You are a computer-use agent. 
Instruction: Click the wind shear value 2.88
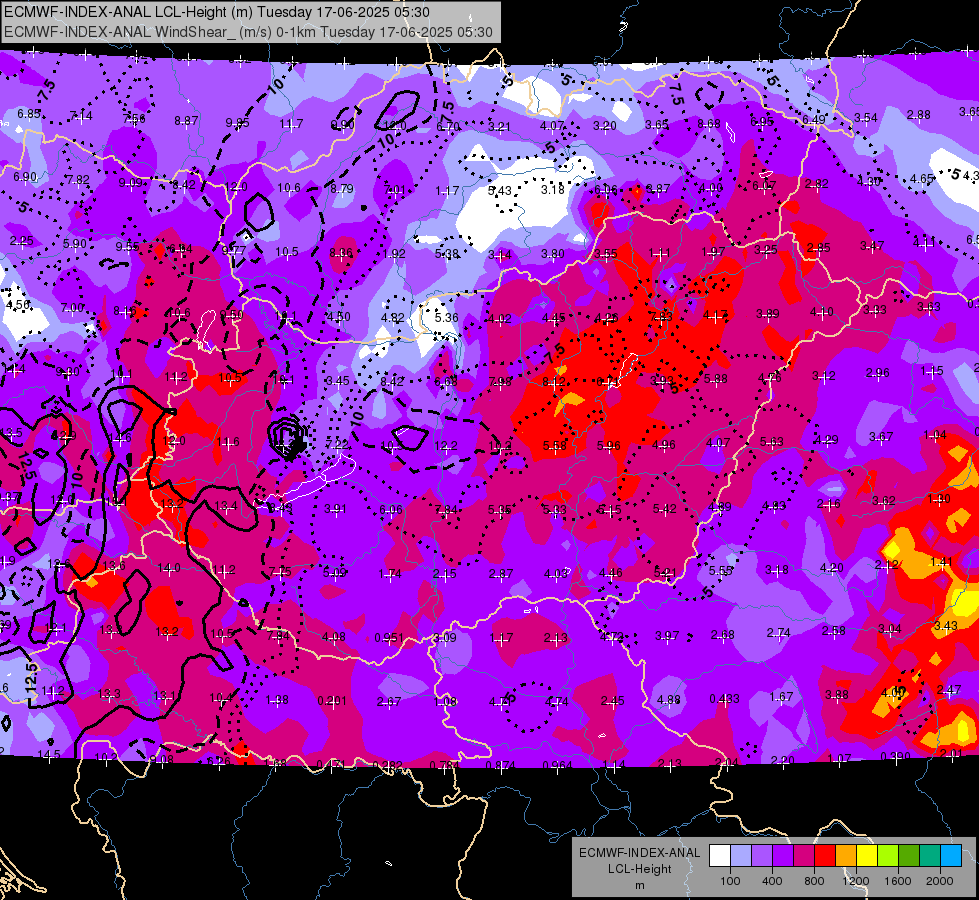click(x=918, y=115)
